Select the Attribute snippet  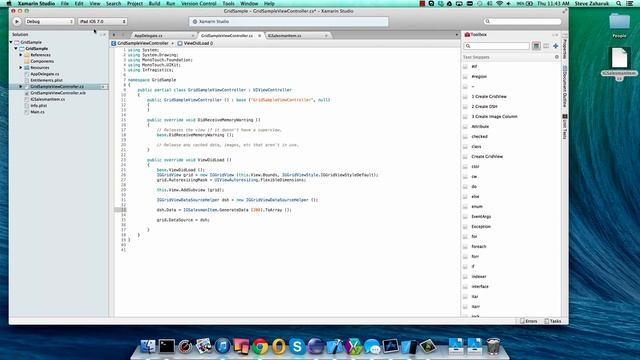pyautogui.click(x=480, y=127)
